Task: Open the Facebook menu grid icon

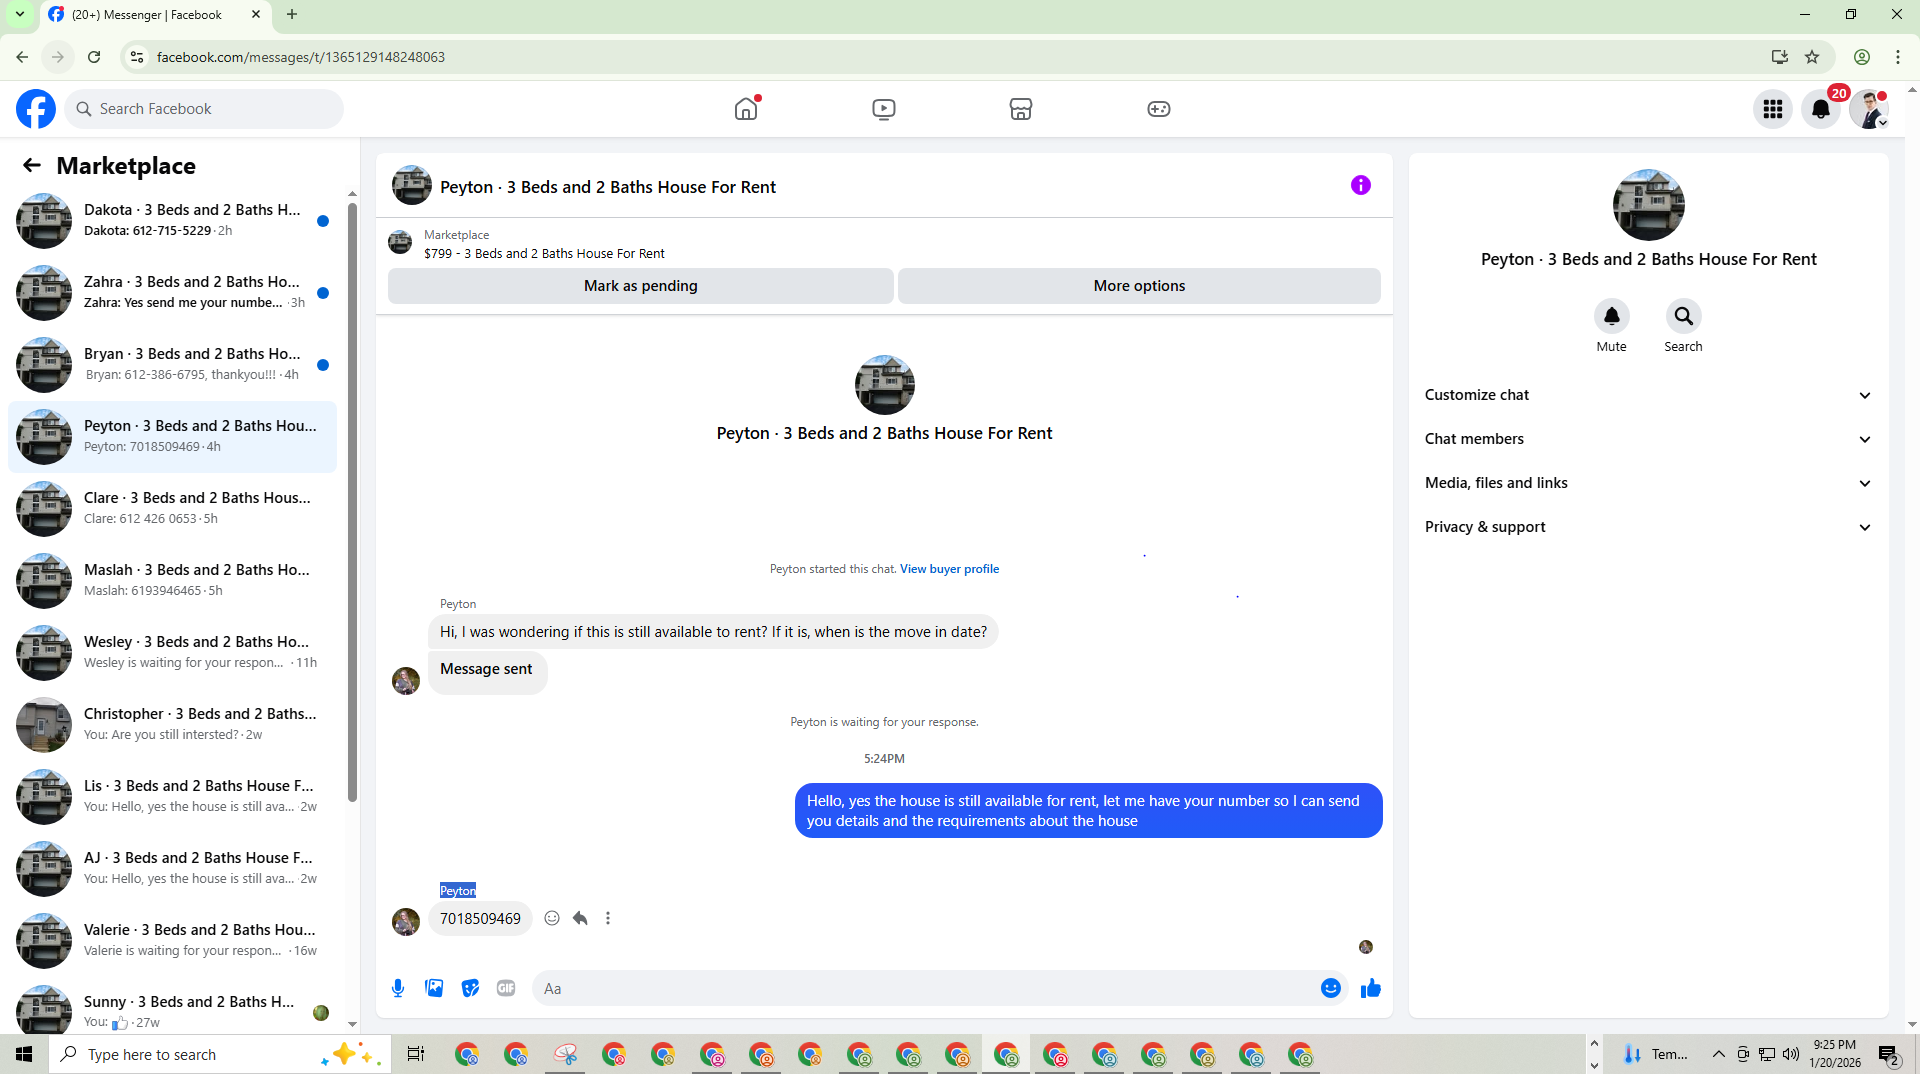Action: [1773, 109]
